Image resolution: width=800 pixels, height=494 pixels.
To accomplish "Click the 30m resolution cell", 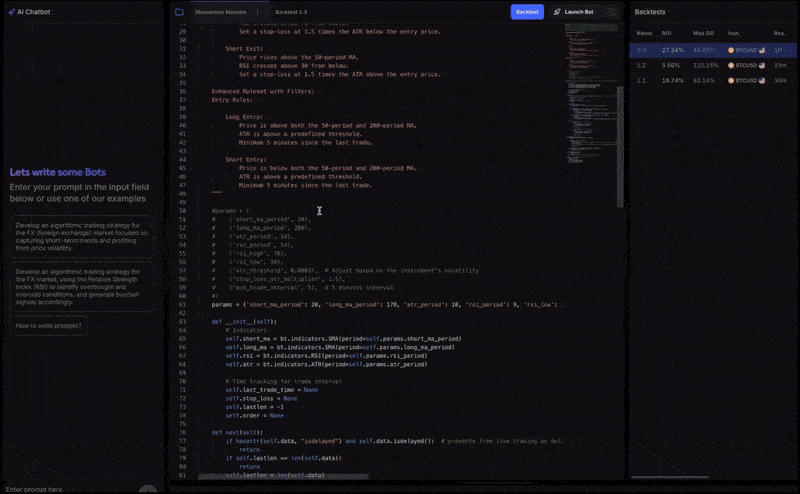I will click(780, 81).
